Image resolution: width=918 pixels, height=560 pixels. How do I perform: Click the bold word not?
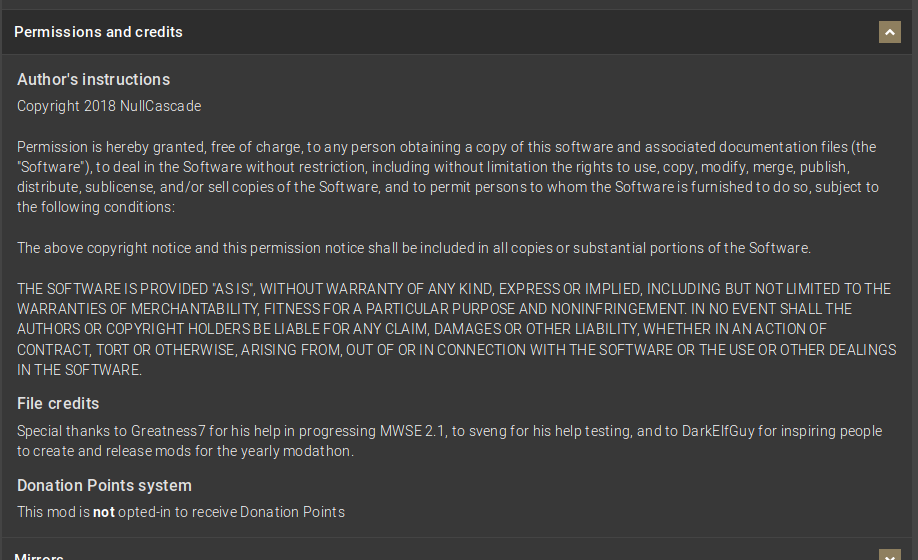(x=104, y=512)
